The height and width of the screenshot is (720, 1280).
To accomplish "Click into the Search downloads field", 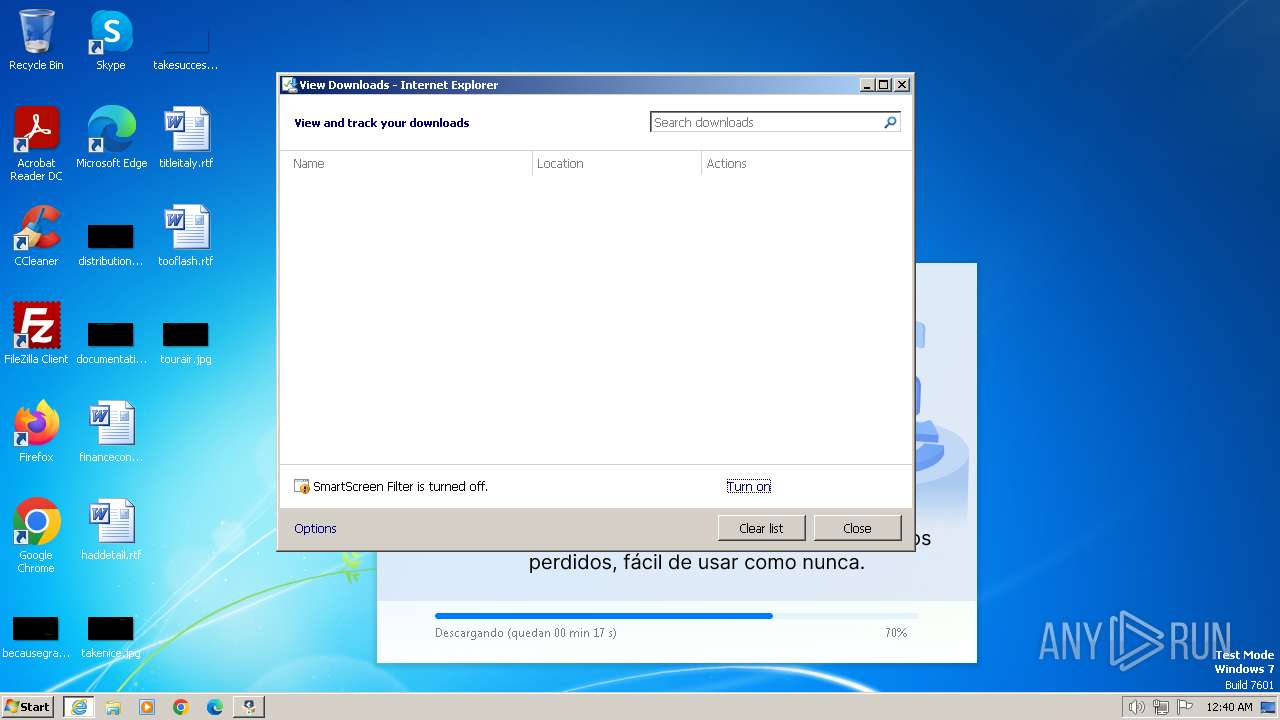I will point(766,122).
